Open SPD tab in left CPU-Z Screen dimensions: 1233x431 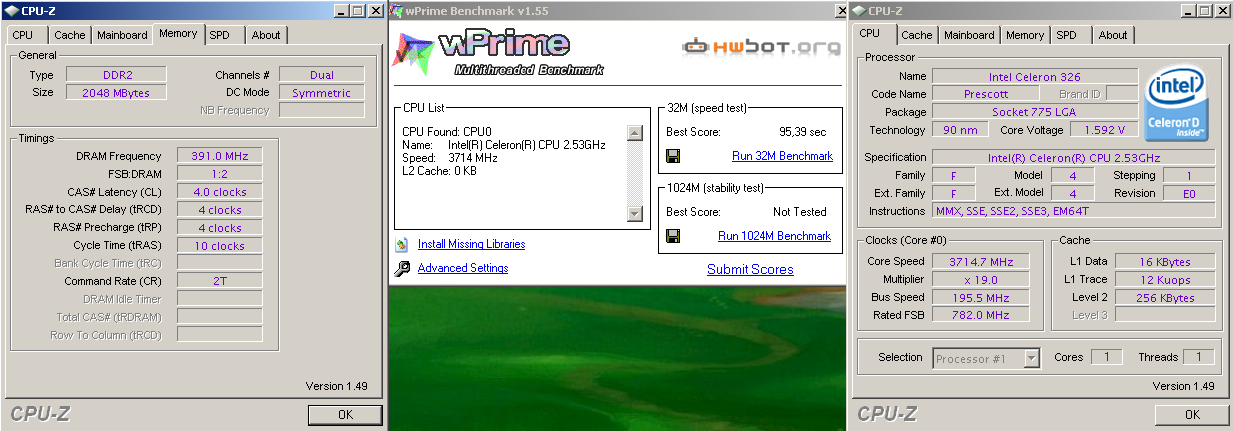click(219, 35)
